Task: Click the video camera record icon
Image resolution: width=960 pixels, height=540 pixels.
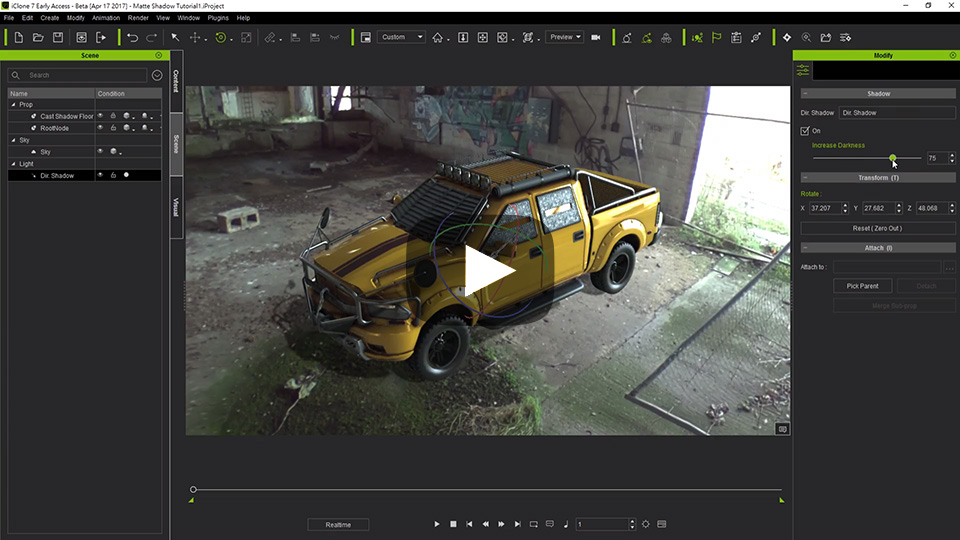Action: pos(596,37)
